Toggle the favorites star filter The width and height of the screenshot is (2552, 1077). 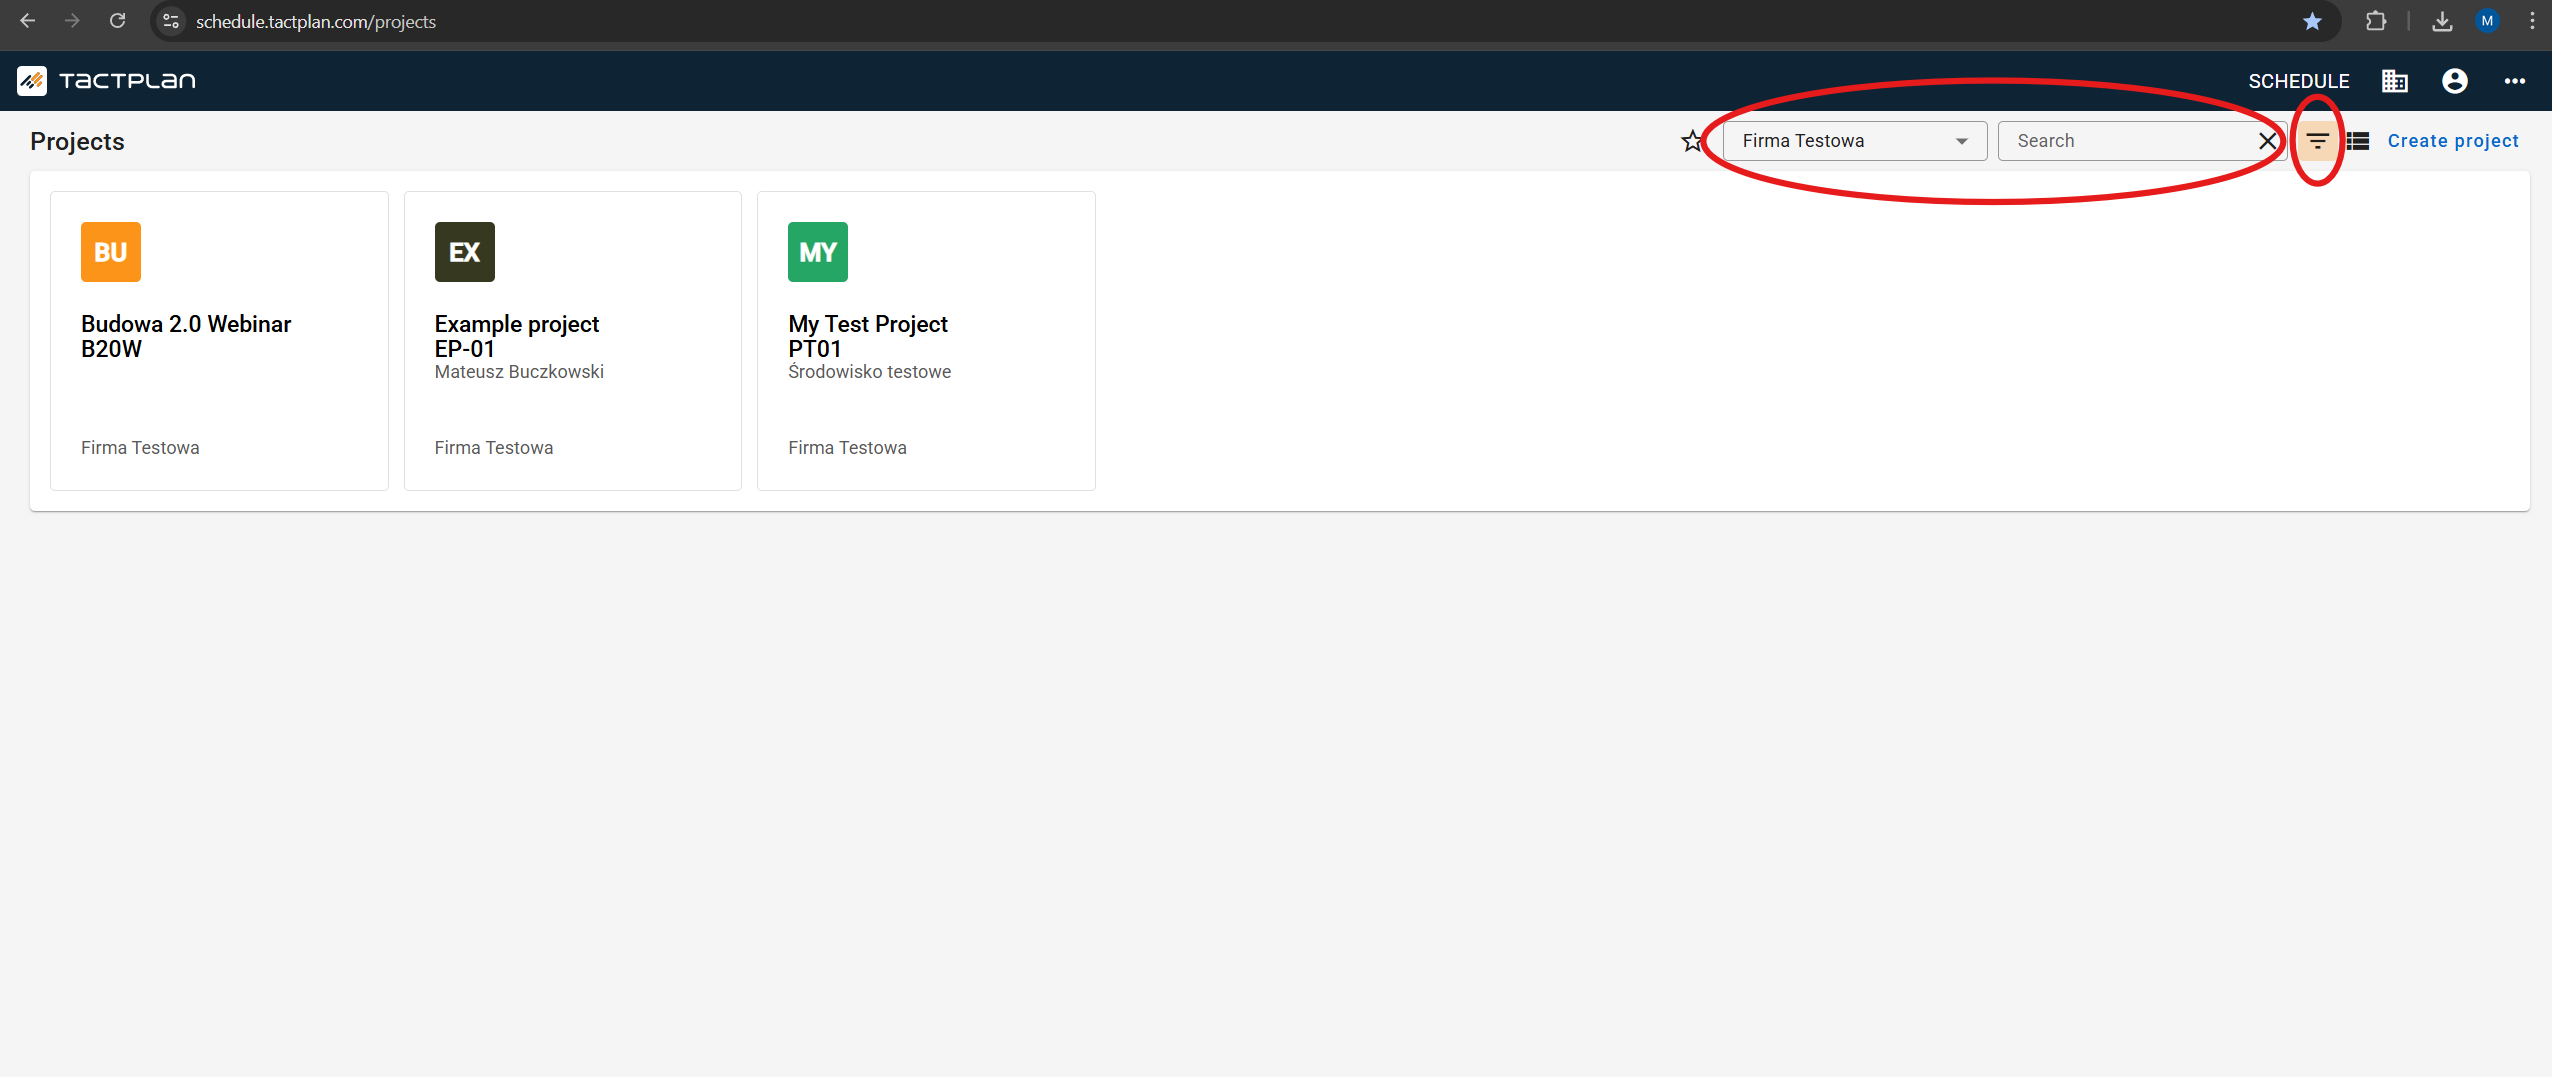1691,141
